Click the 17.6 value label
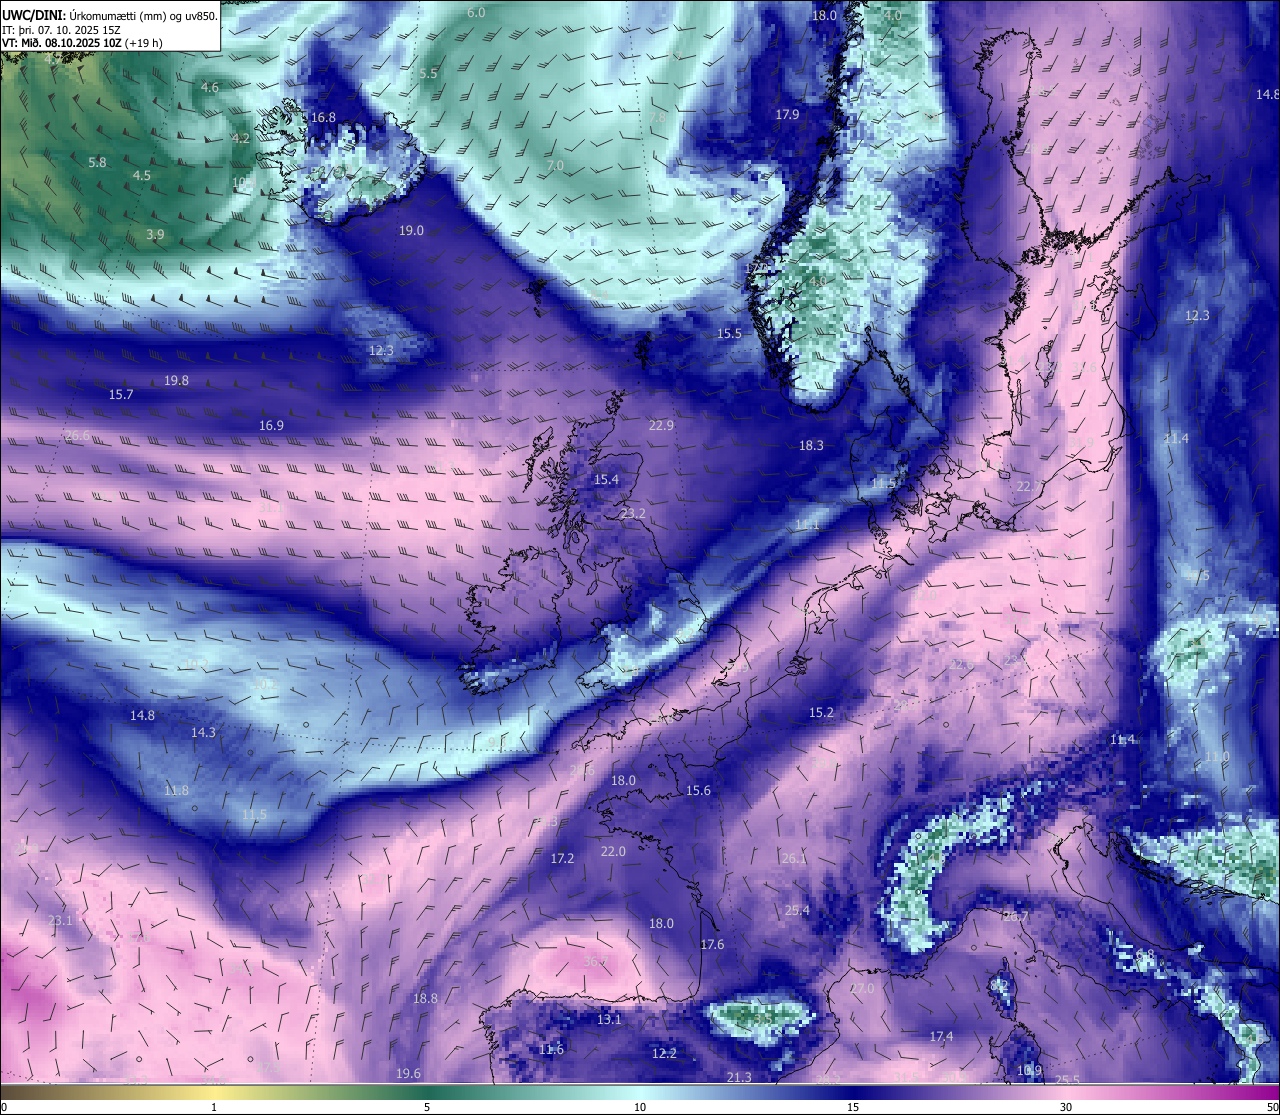Image resolution: width=1280 pixels, height=1115 pixels. [712, 944]
